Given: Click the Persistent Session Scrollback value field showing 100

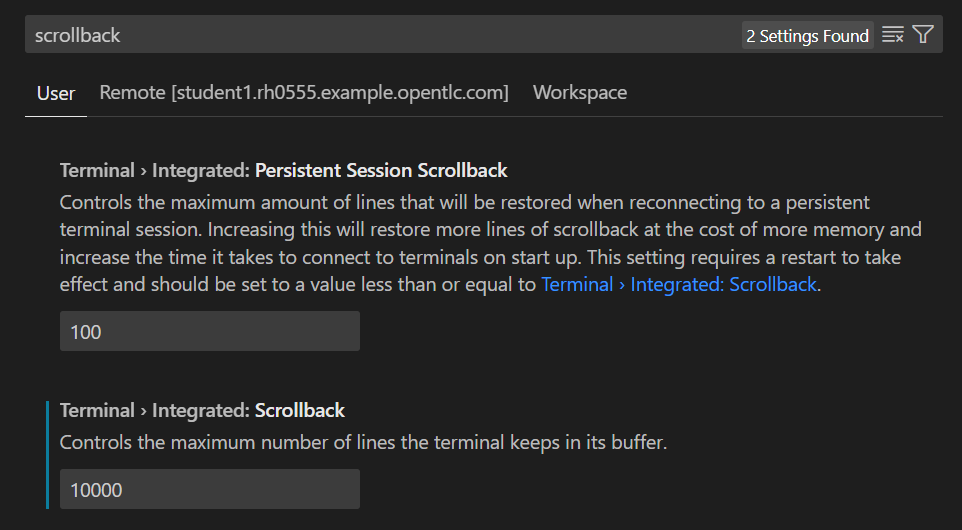Looking at the screenshot, I should coord(209,331).
